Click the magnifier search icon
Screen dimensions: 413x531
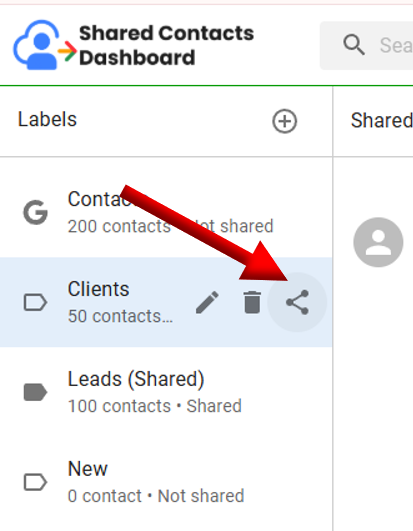(354, 45)
